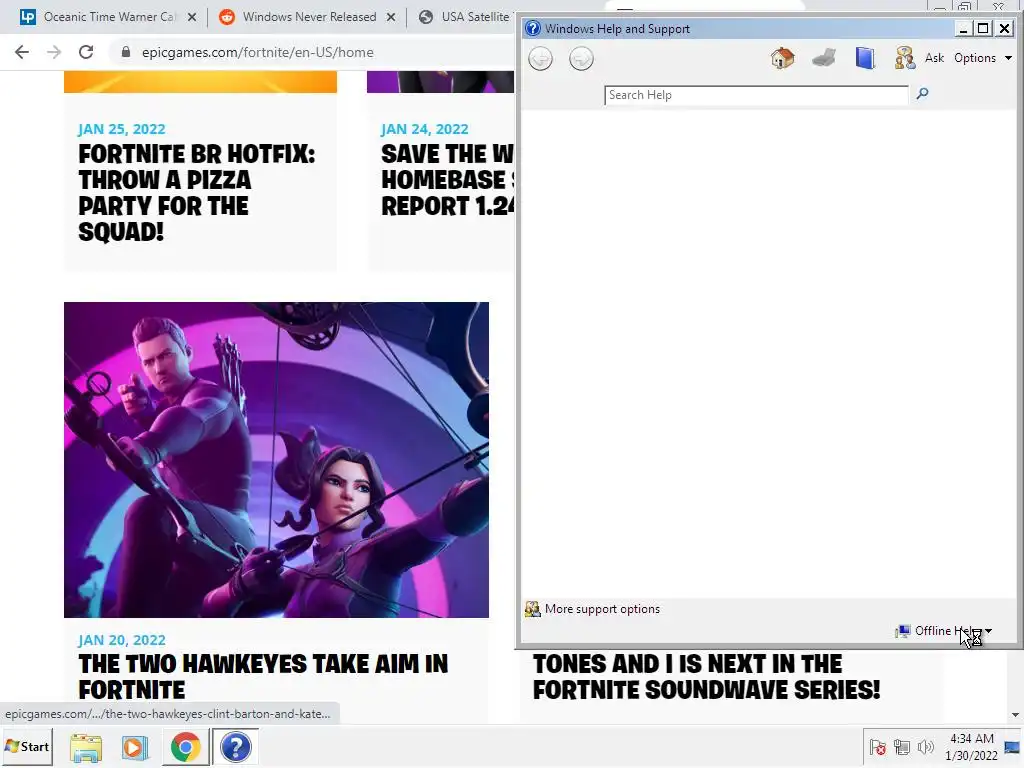Minimize the Help and Support window

963,29
